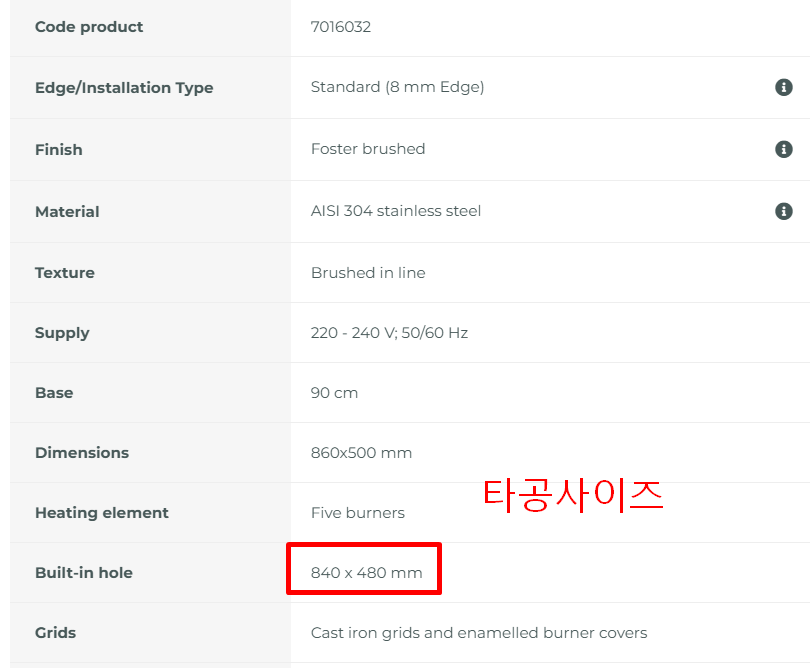Image resolution: width=810 pixels, height=668 pixels.
Task: Open the Finish row info icon
Action: click(x=784, y=149)
